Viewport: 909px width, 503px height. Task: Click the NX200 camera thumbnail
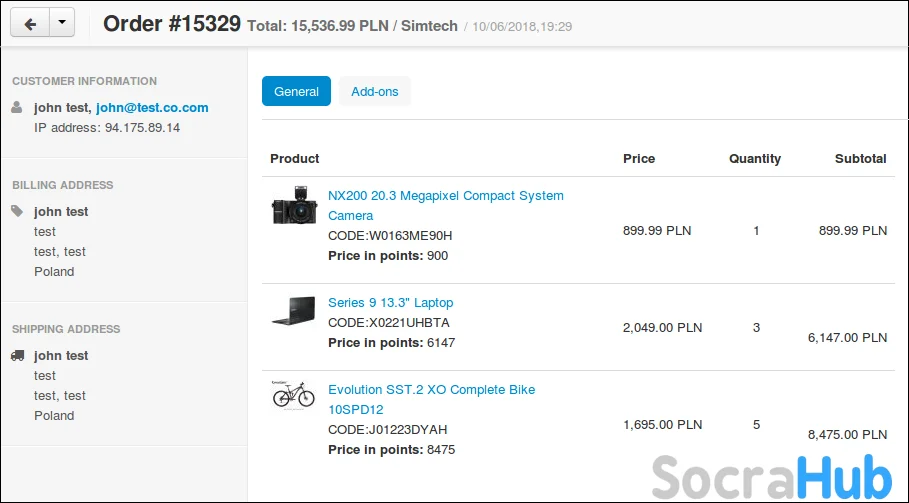tap(294, 206)
